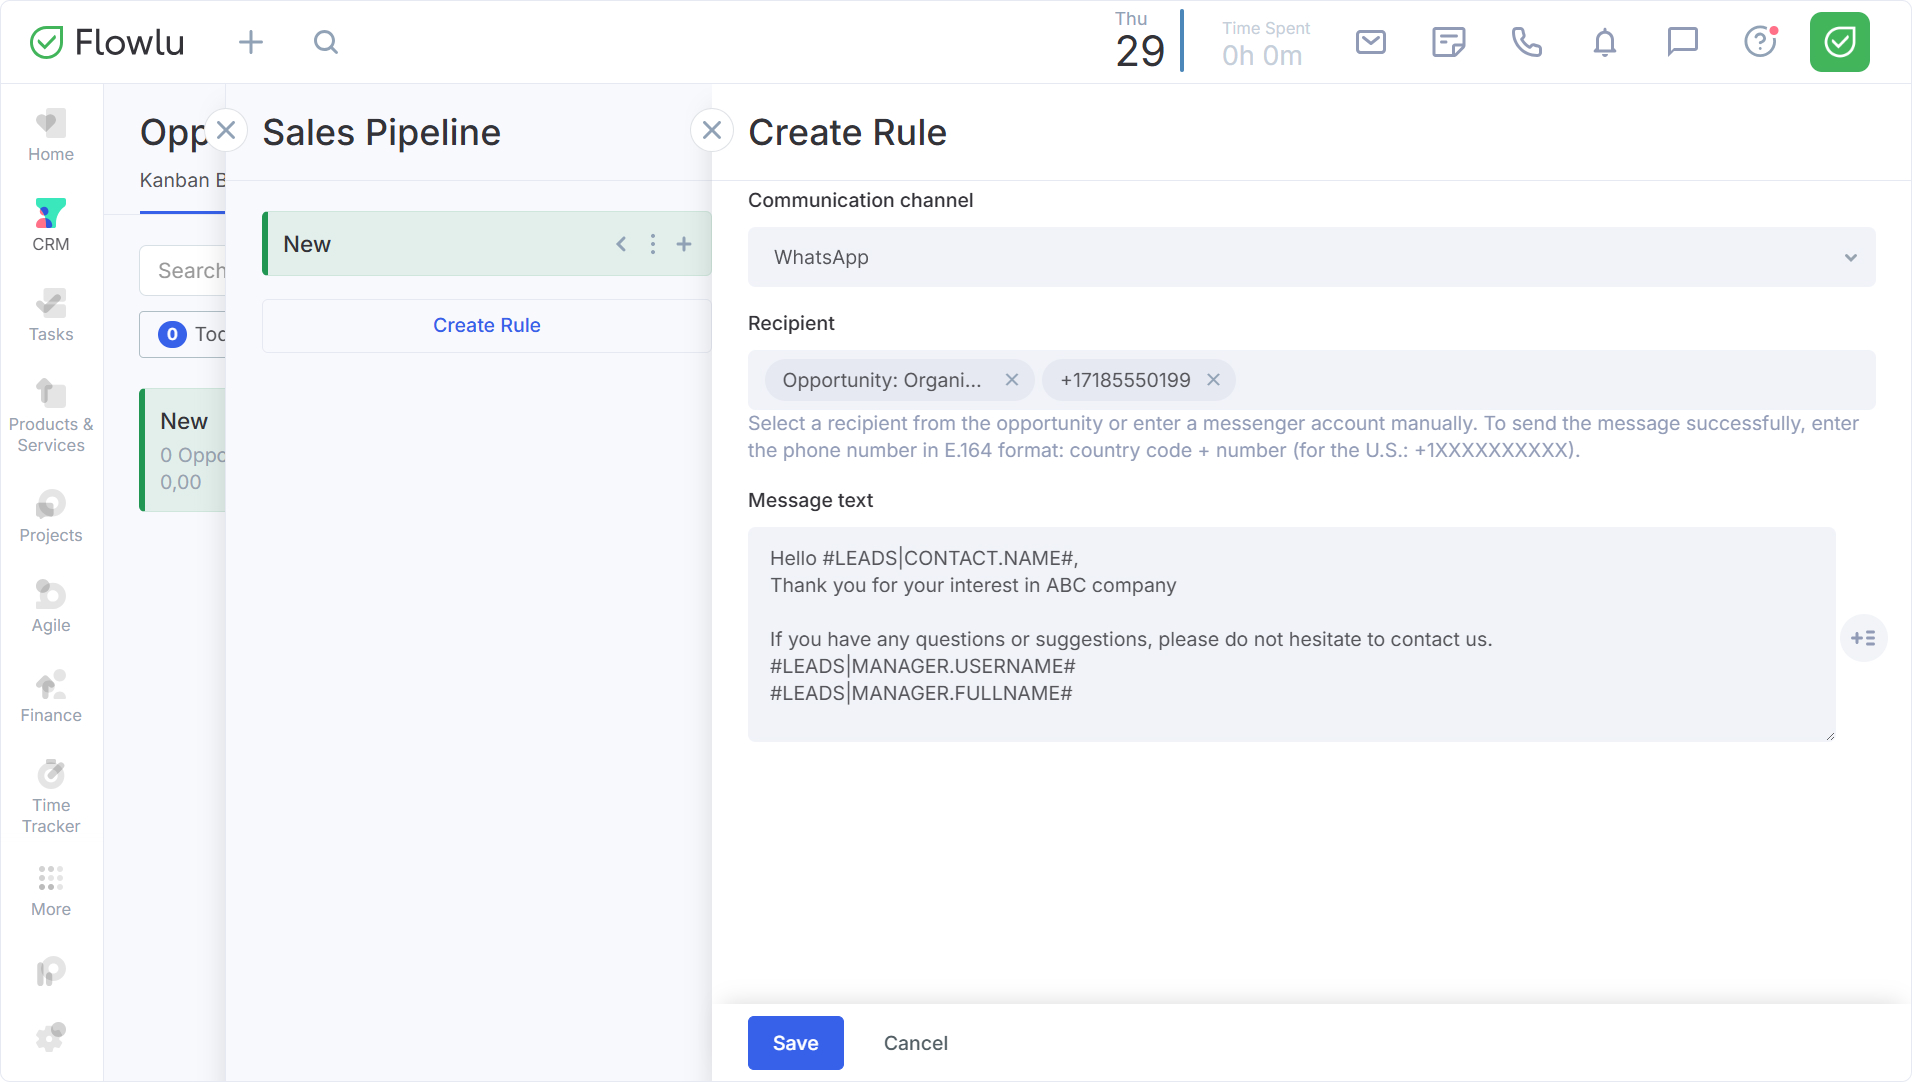Open notifications bell

(1604, 42)
